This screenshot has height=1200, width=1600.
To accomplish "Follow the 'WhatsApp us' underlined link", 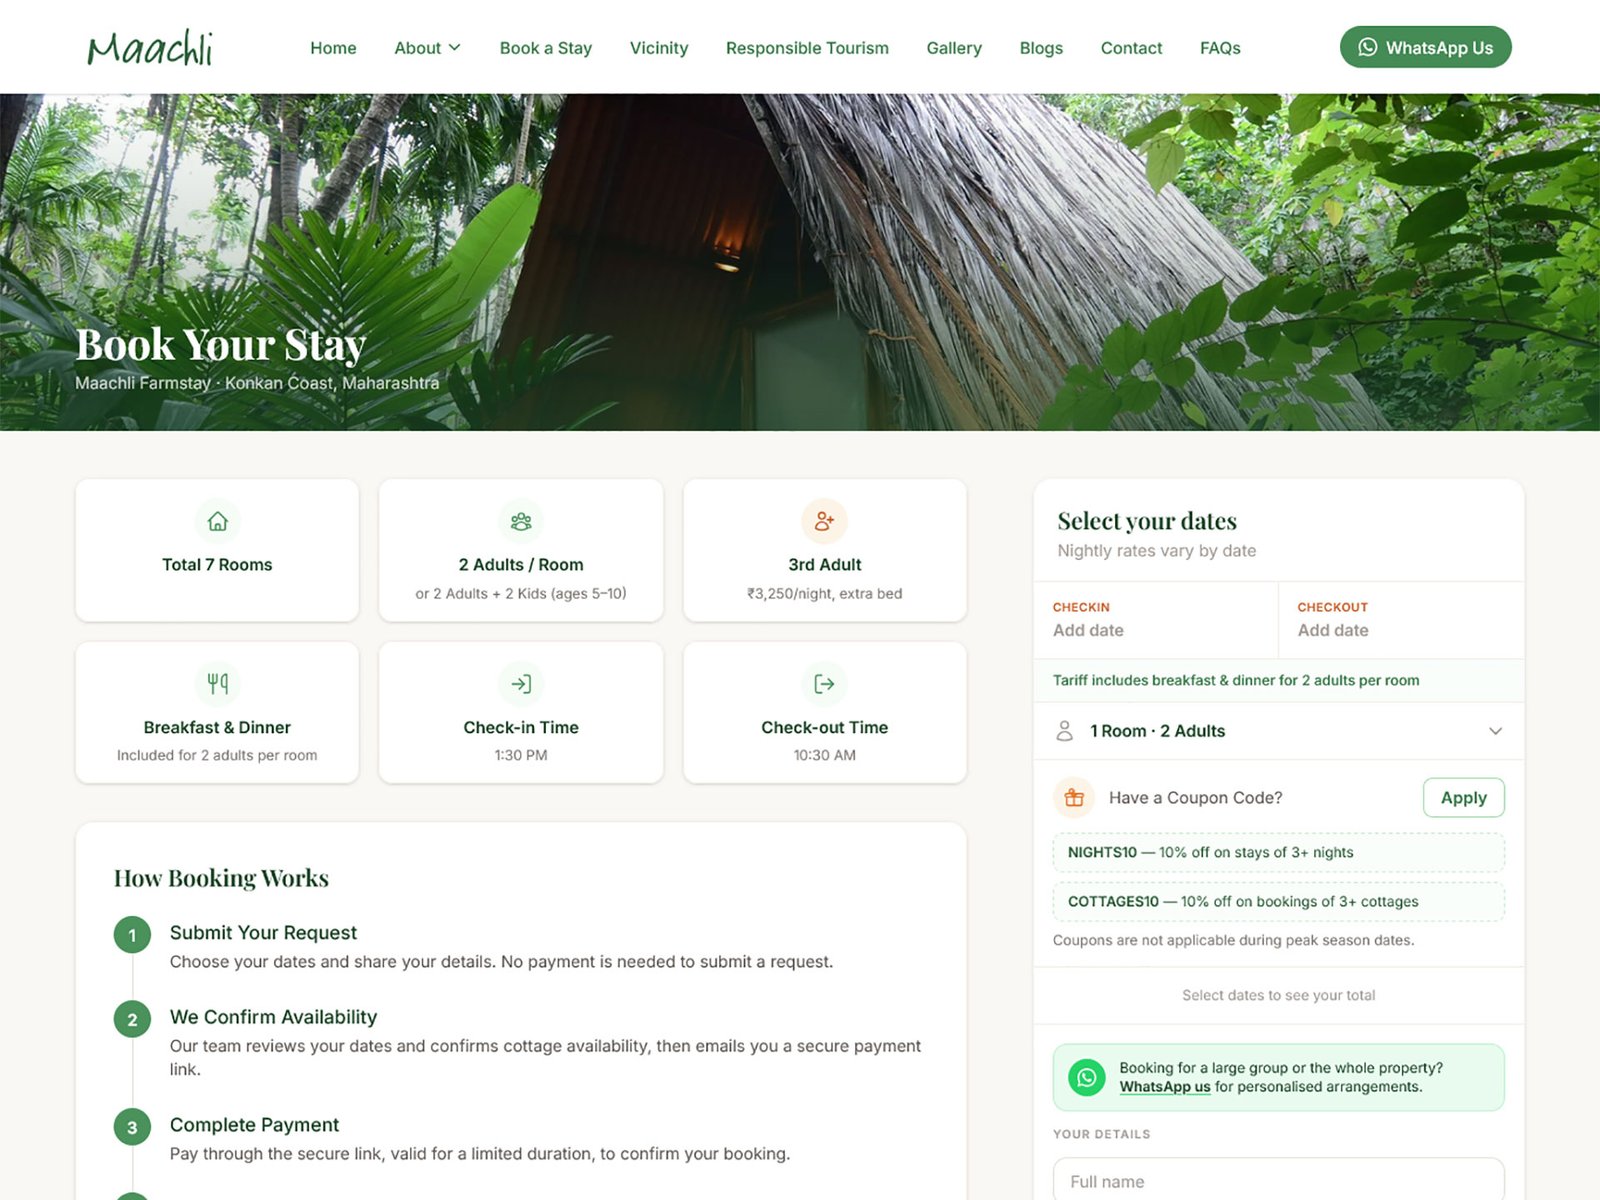I will 1164,1087.
